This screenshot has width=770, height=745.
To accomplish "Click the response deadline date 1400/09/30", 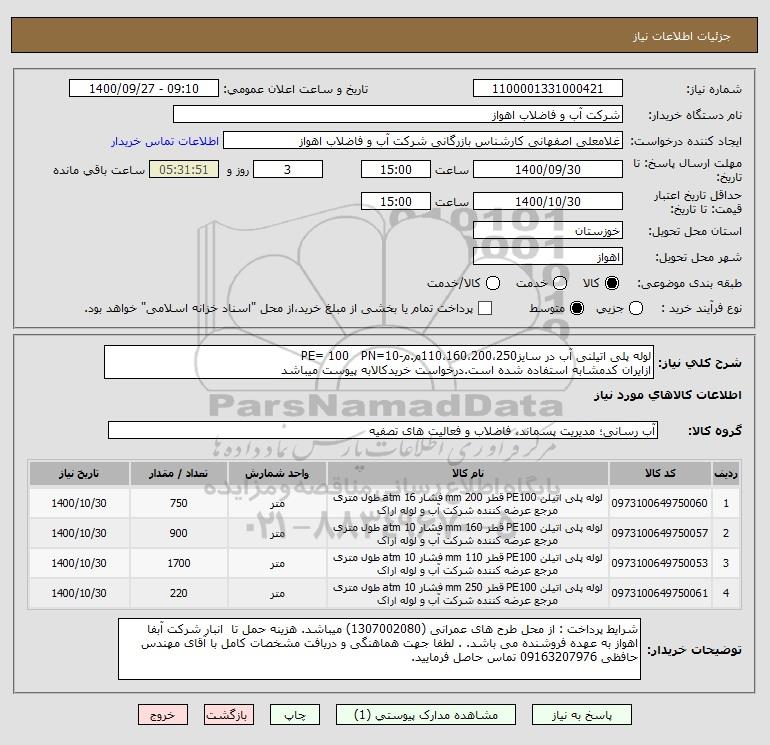I will point(548,169).
